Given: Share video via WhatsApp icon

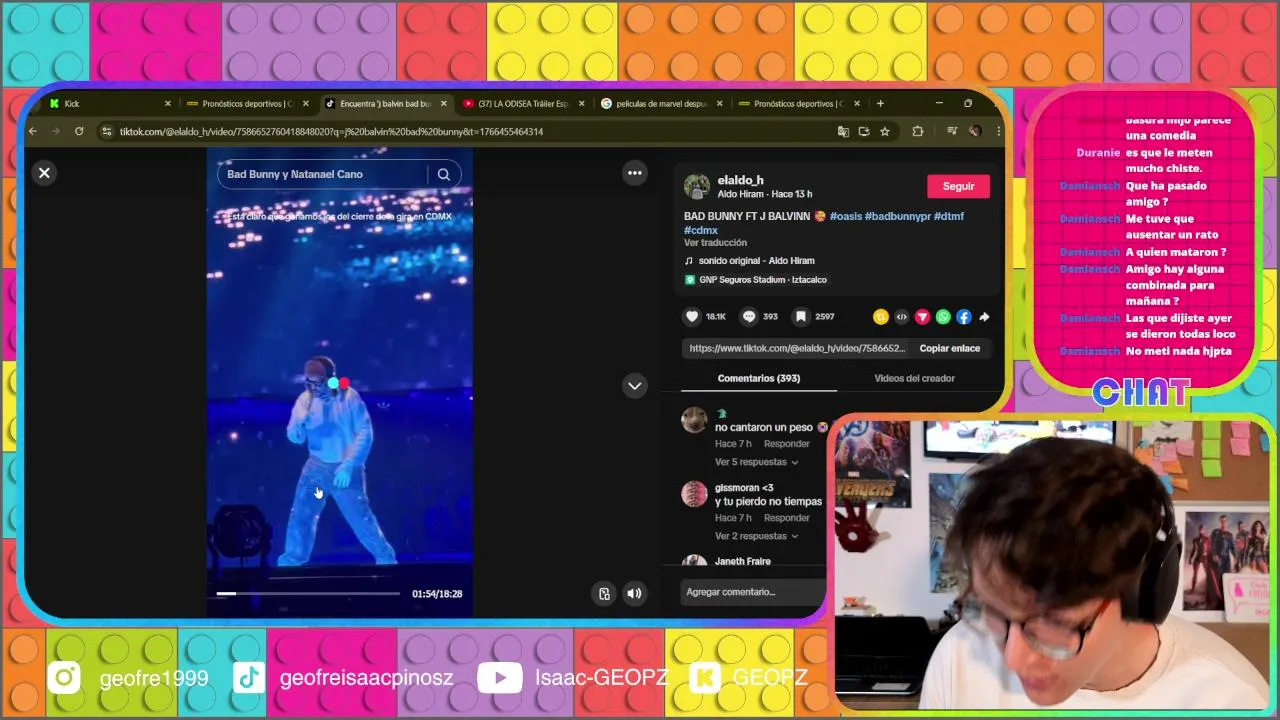Looking at the screenshot, I should click(x=943, y=317).
